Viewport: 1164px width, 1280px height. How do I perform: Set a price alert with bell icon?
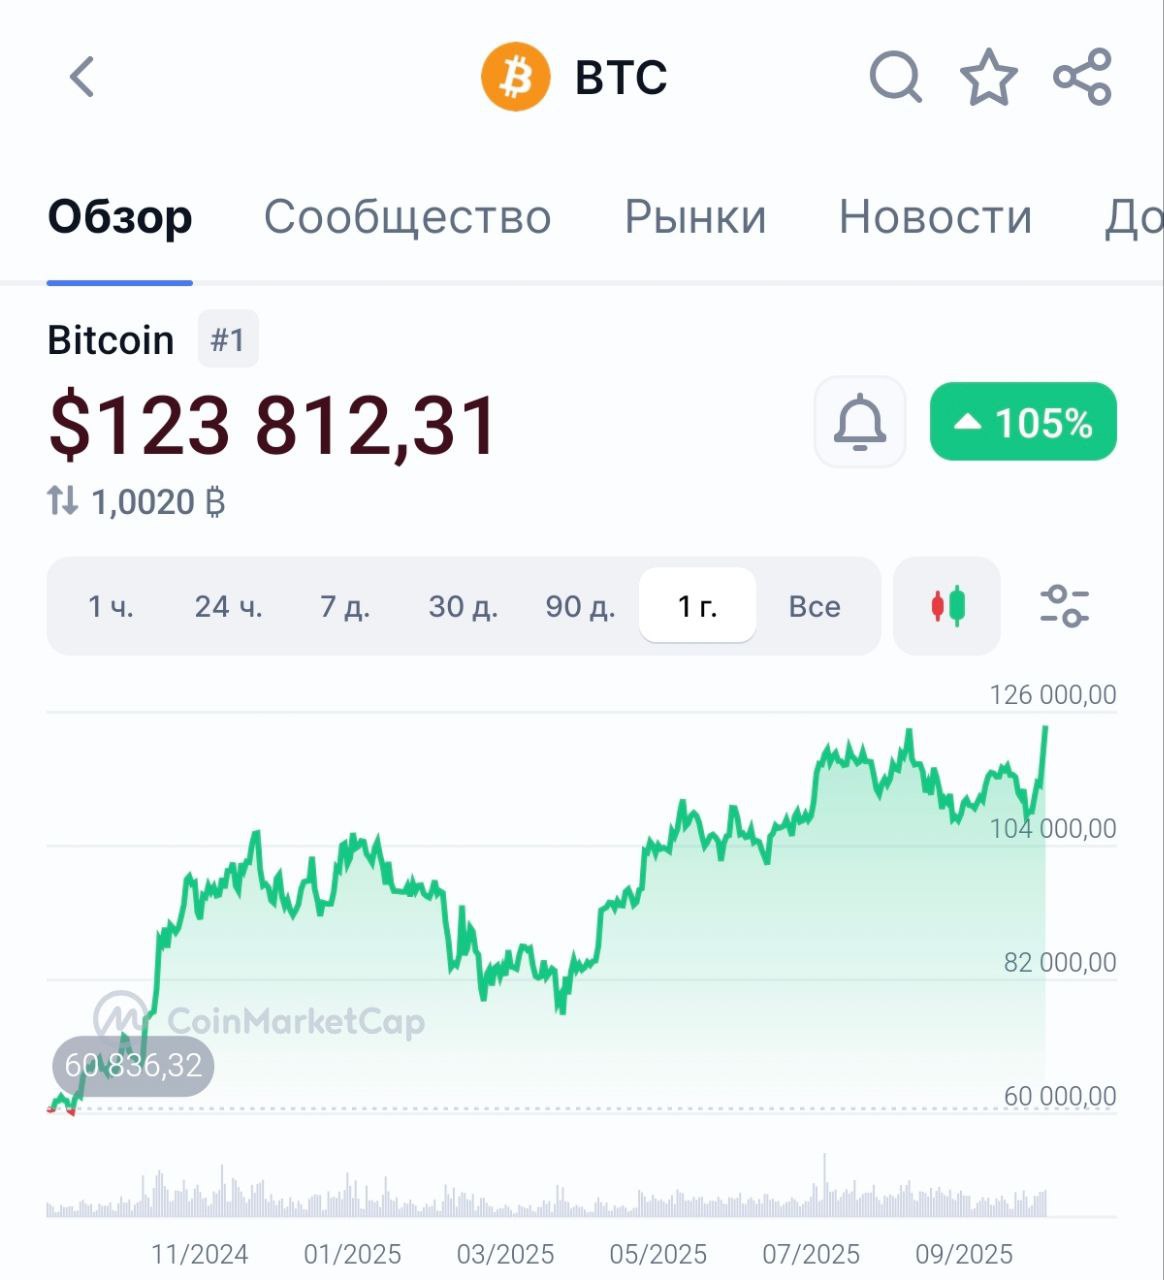tap(860, 422)
